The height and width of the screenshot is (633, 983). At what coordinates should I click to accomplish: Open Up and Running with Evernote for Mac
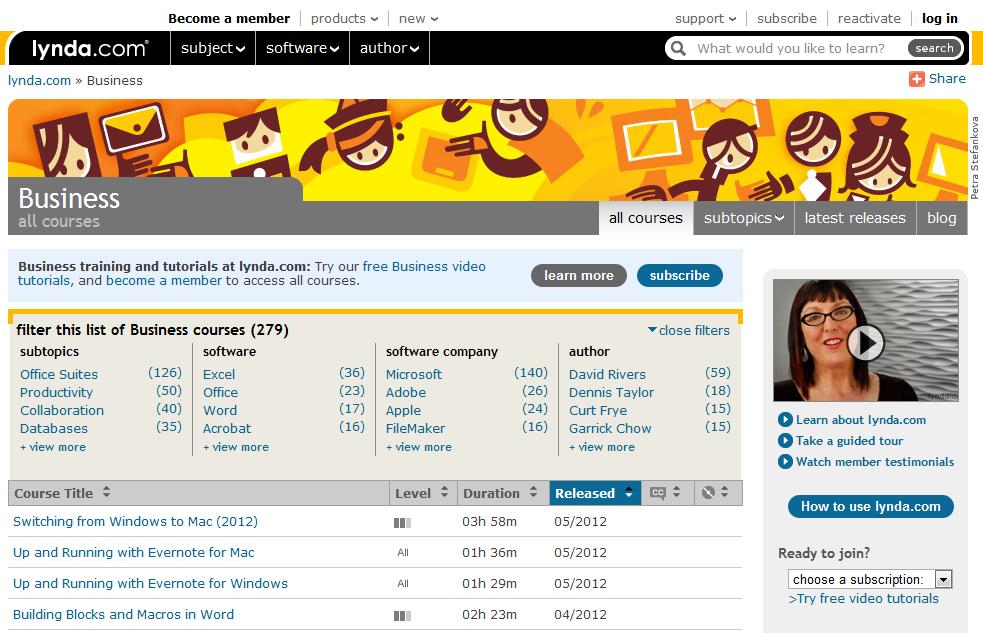pyautogui.click(x=134, y=552)
